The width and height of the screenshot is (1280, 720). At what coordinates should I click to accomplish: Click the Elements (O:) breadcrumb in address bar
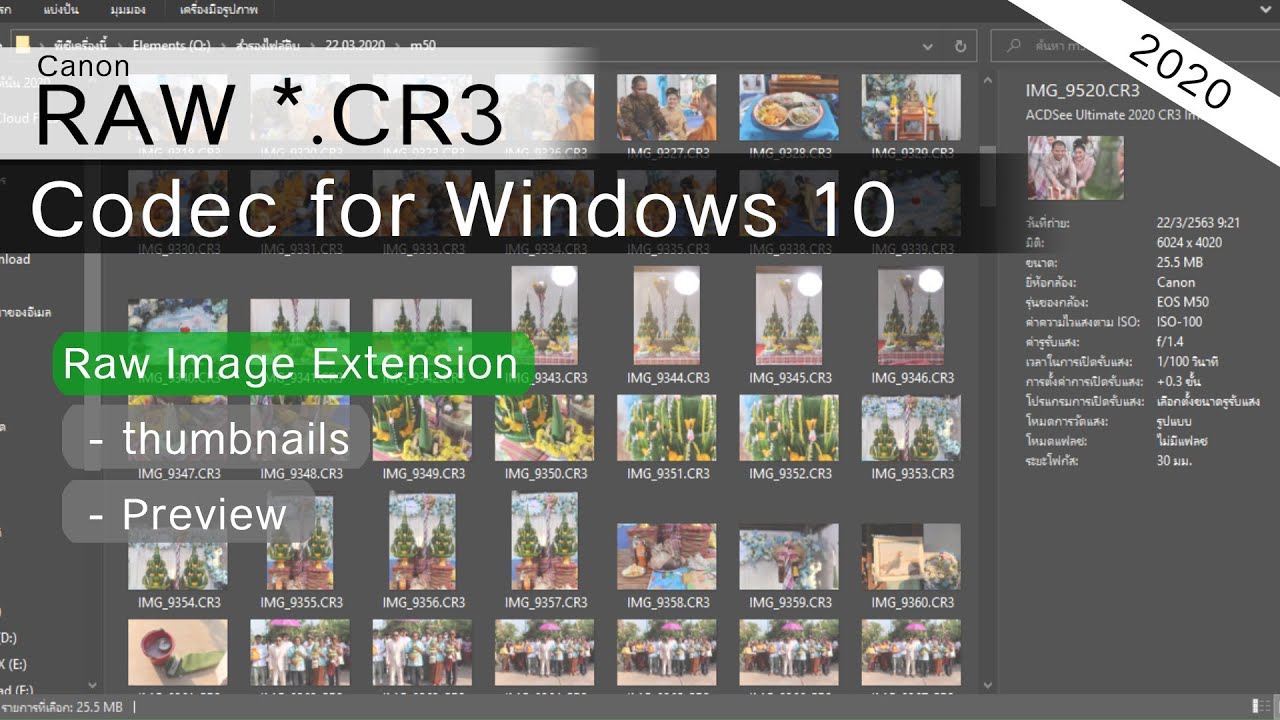pyautogui.click(x=172, y=45)
